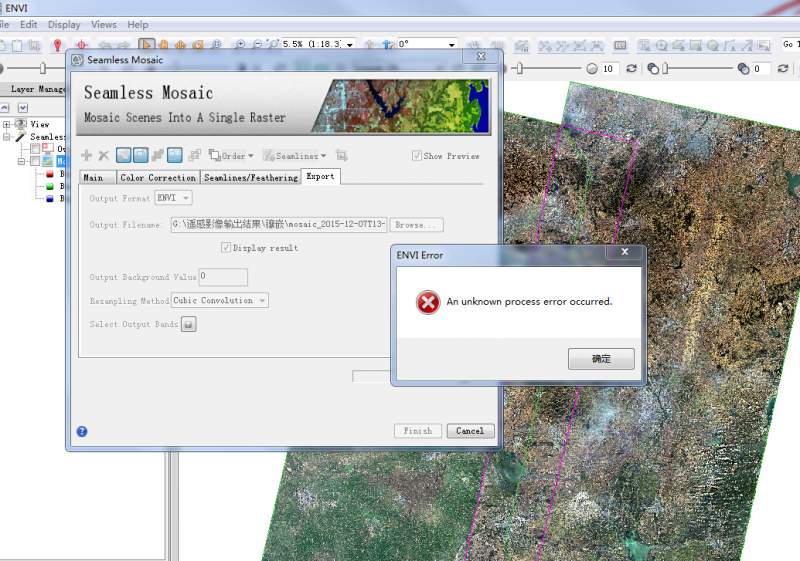Viewport: 800px width, 561px height.
Task: Click the Layer Manager panel header
Action: click(34, 89)
